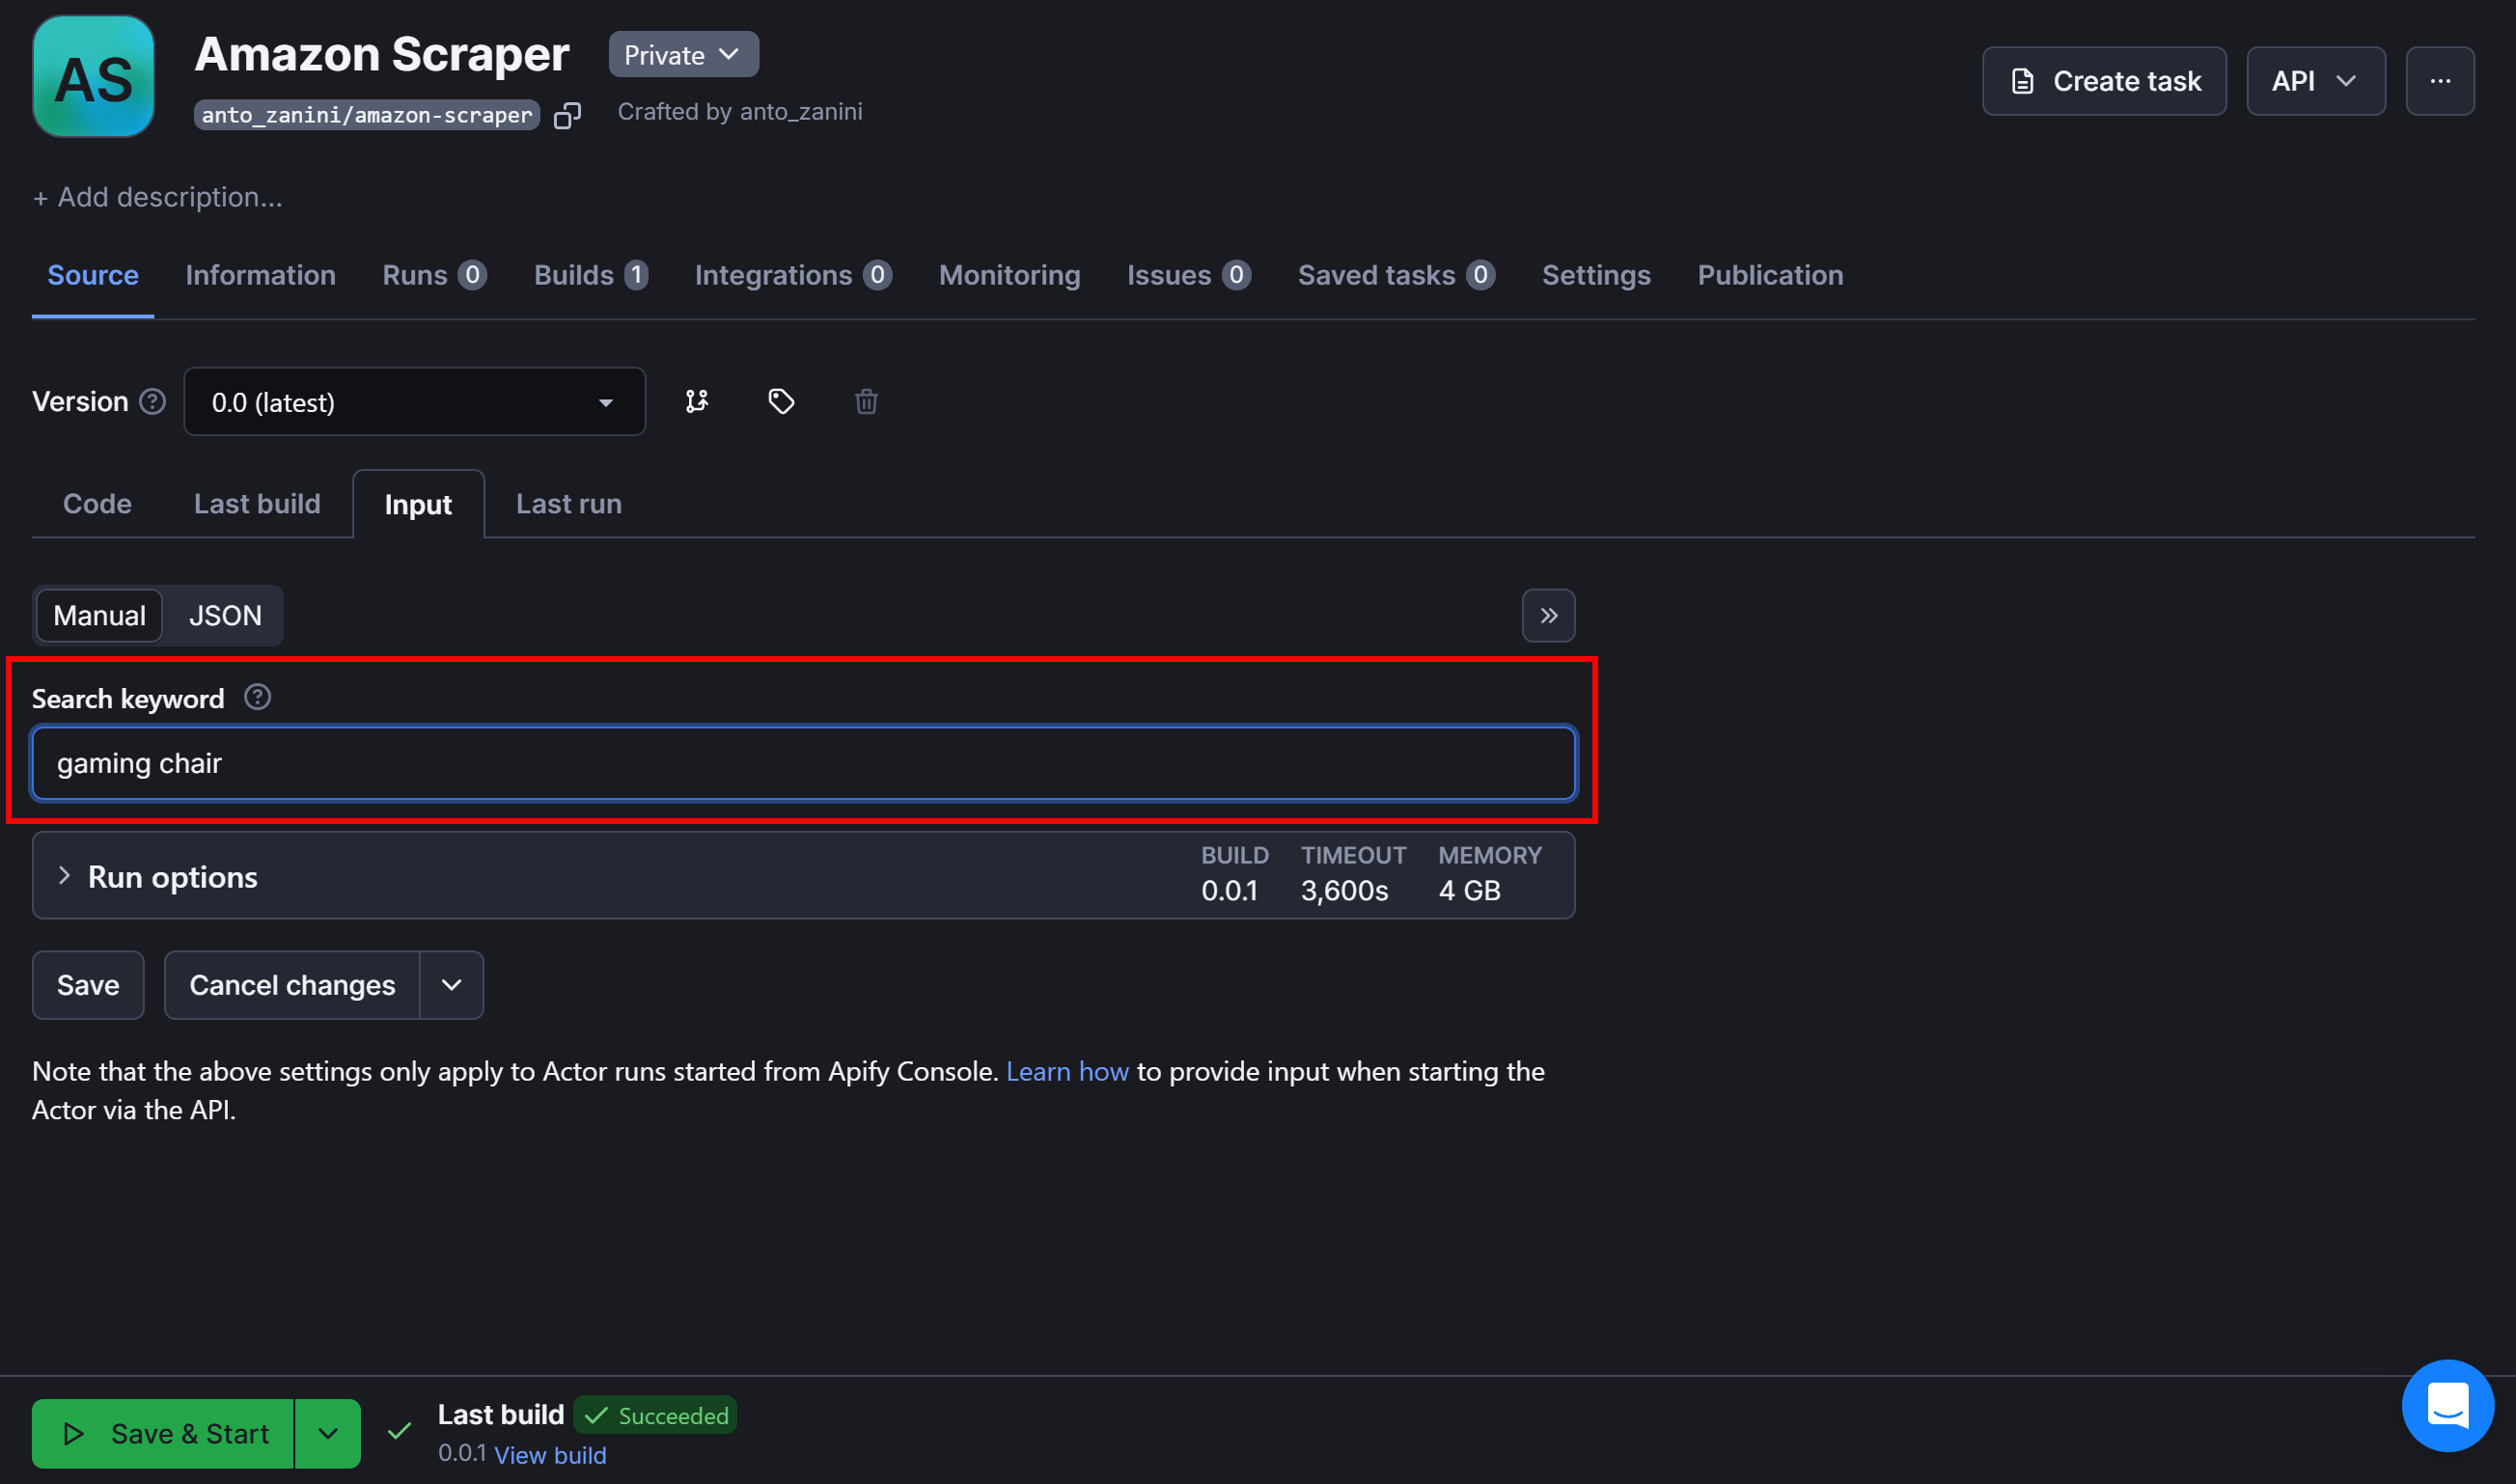Open the 0.0 (latest) version dropdown
Screen dimensions: 2516x1484
[x=414, y=402]
